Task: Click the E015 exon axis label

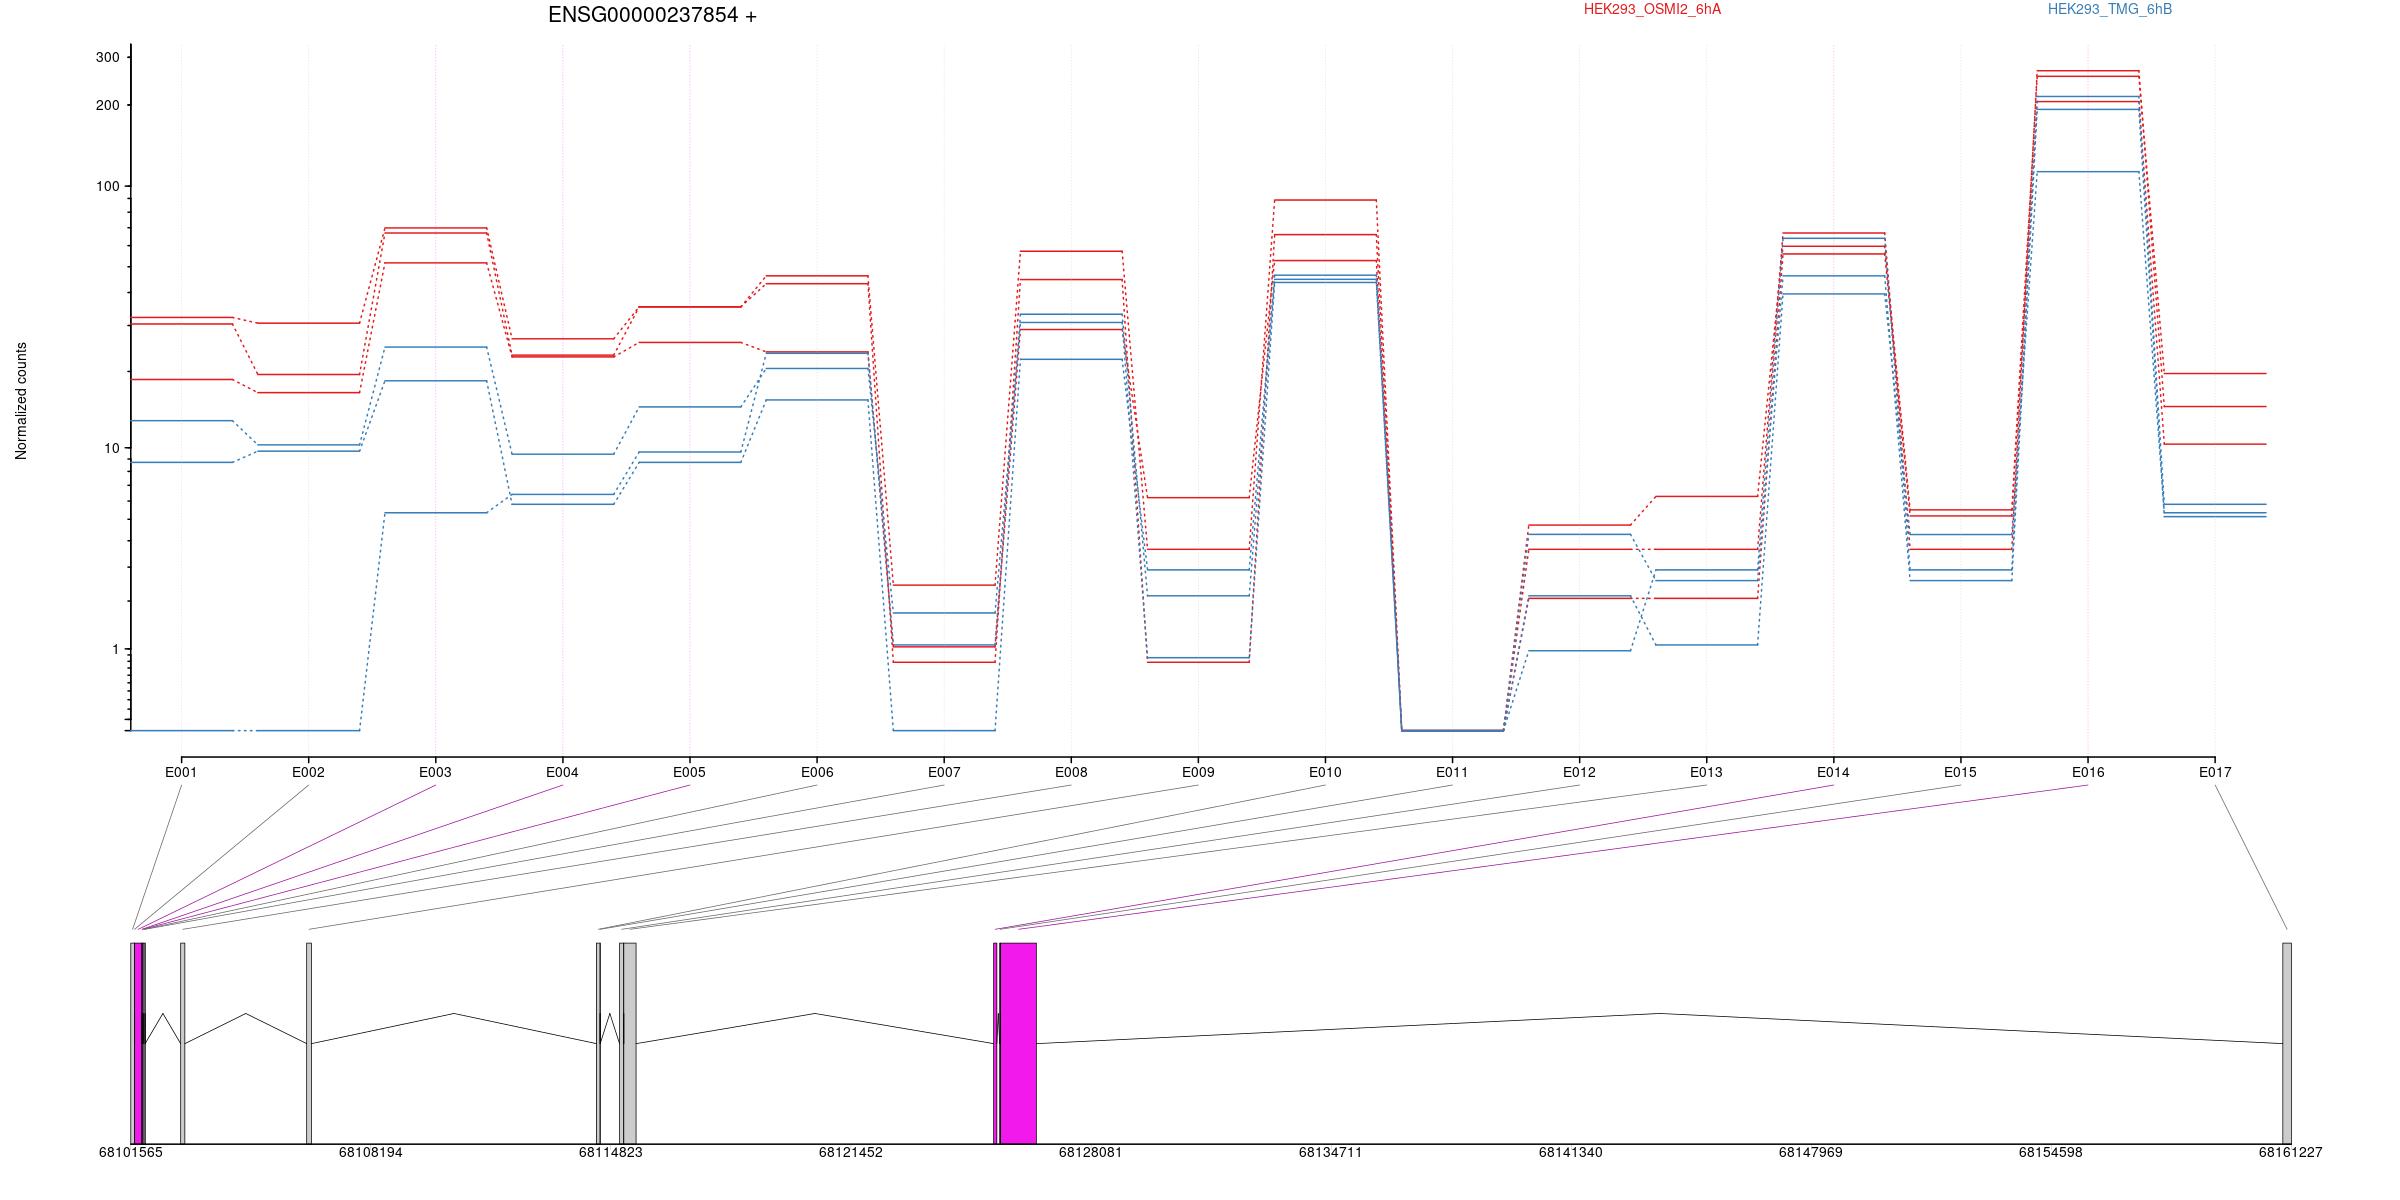Action: [1960, 772]
